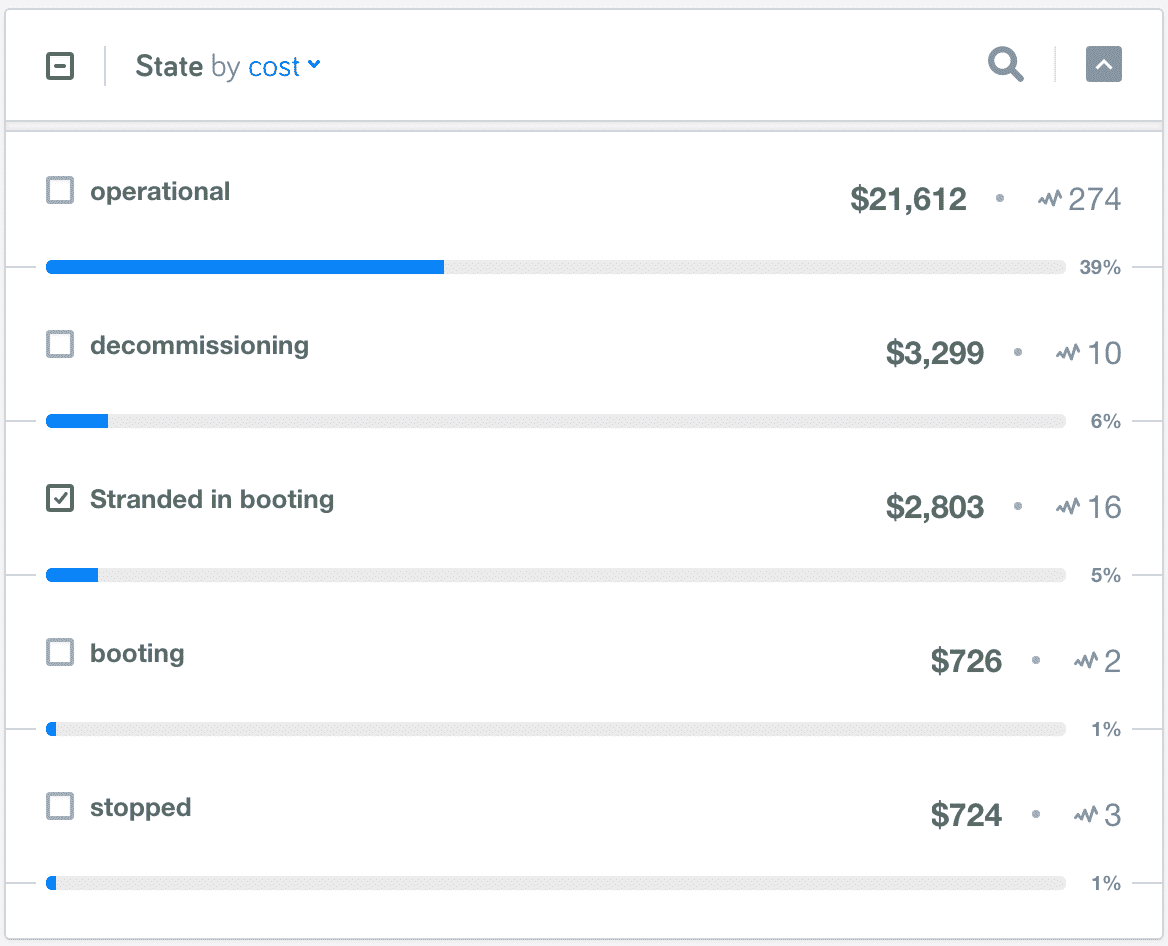Check the decommissioning state checkbox
This screenshot has width=1168, height=946.
click(x=60, y=345)
